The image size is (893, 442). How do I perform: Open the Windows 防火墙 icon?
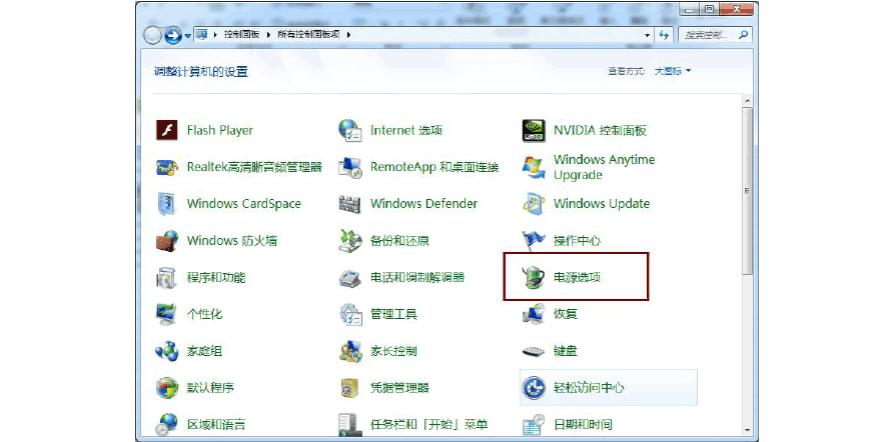click(167, 241)
